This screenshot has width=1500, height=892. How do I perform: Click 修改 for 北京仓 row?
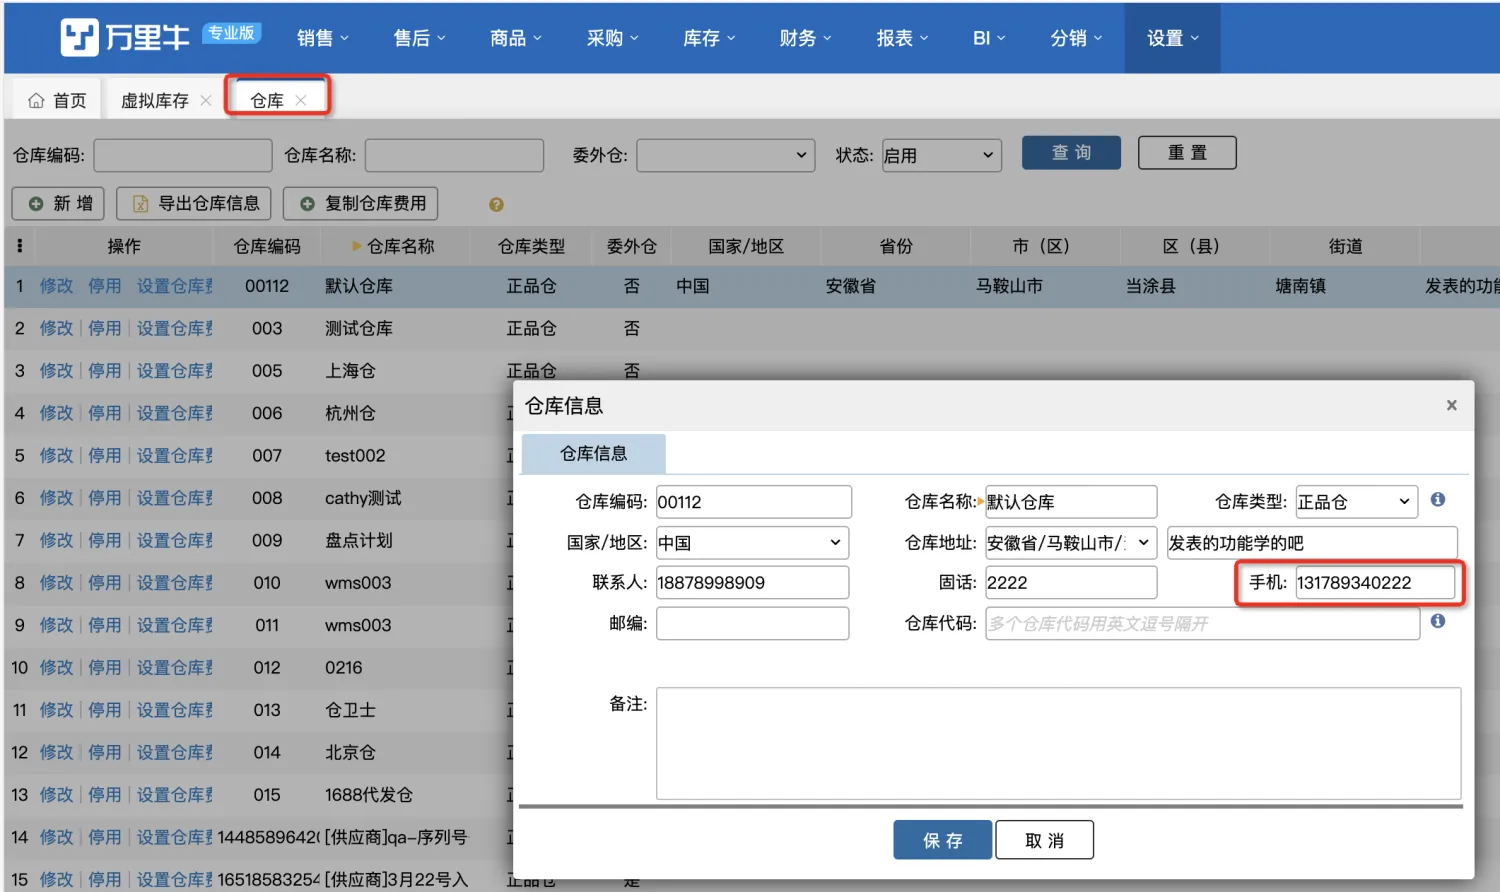(x=56, y=752)
